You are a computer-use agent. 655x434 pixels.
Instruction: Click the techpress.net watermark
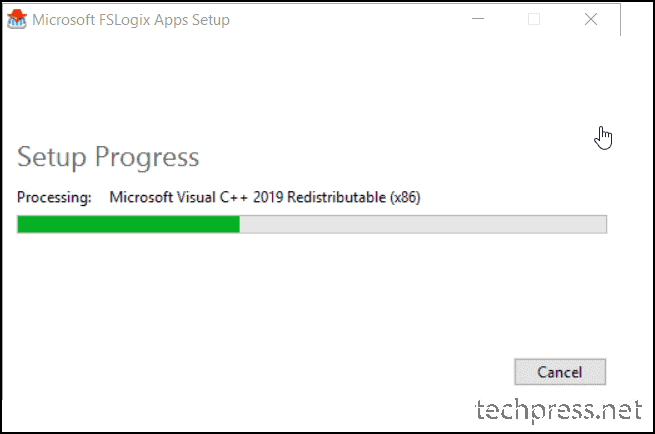559,410
